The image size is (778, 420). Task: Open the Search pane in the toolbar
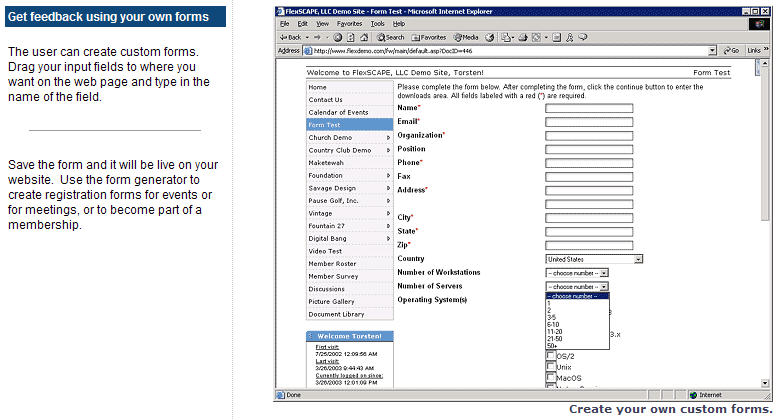pyautogui.click(x=390, y=37)
